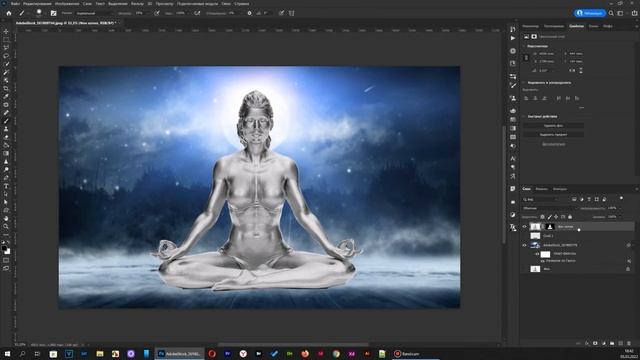The width and height of the screenshot is (640, 360).
Task: Click lock icon on the Фон layer
Action: click(628, 269)
